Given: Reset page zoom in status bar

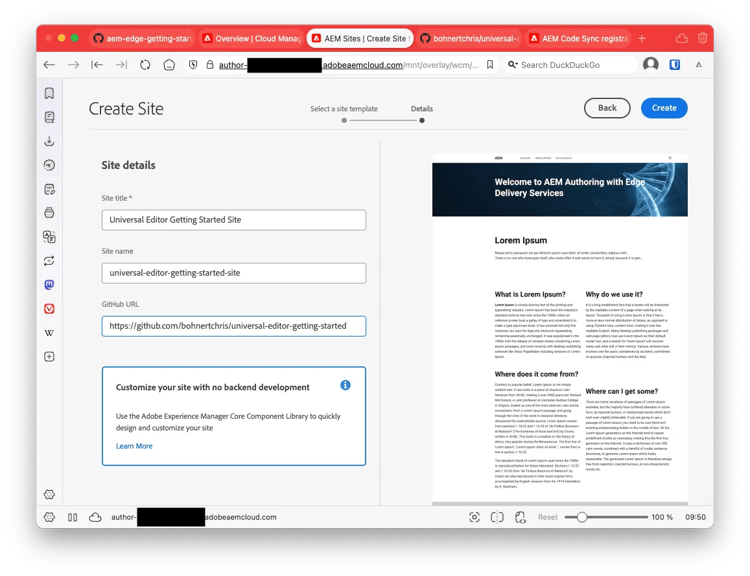Looking at the screenshot, I should click(x=548, y=517).
